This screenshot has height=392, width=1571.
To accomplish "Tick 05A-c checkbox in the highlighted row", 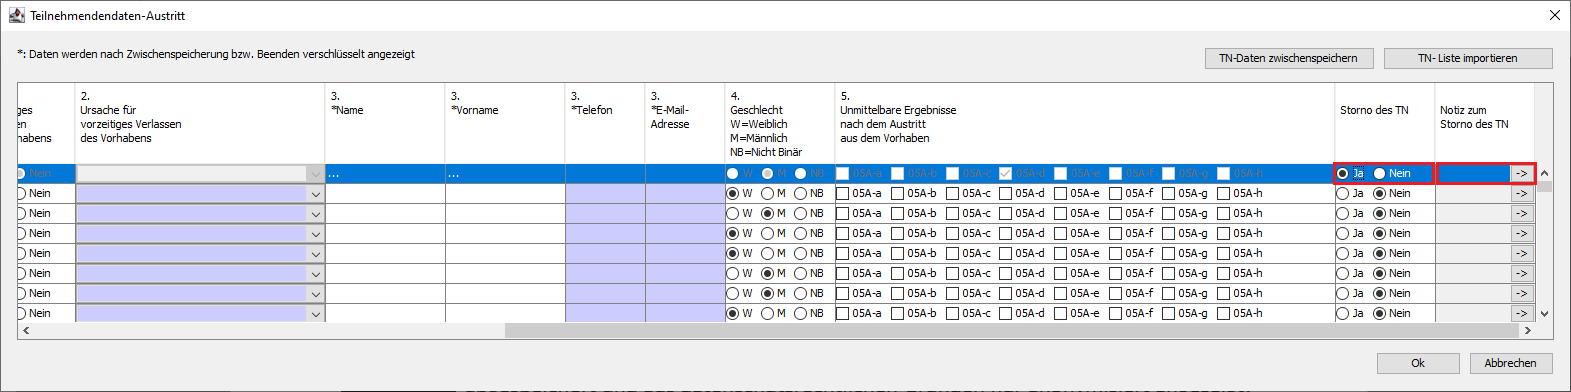I will click(952, 173).
